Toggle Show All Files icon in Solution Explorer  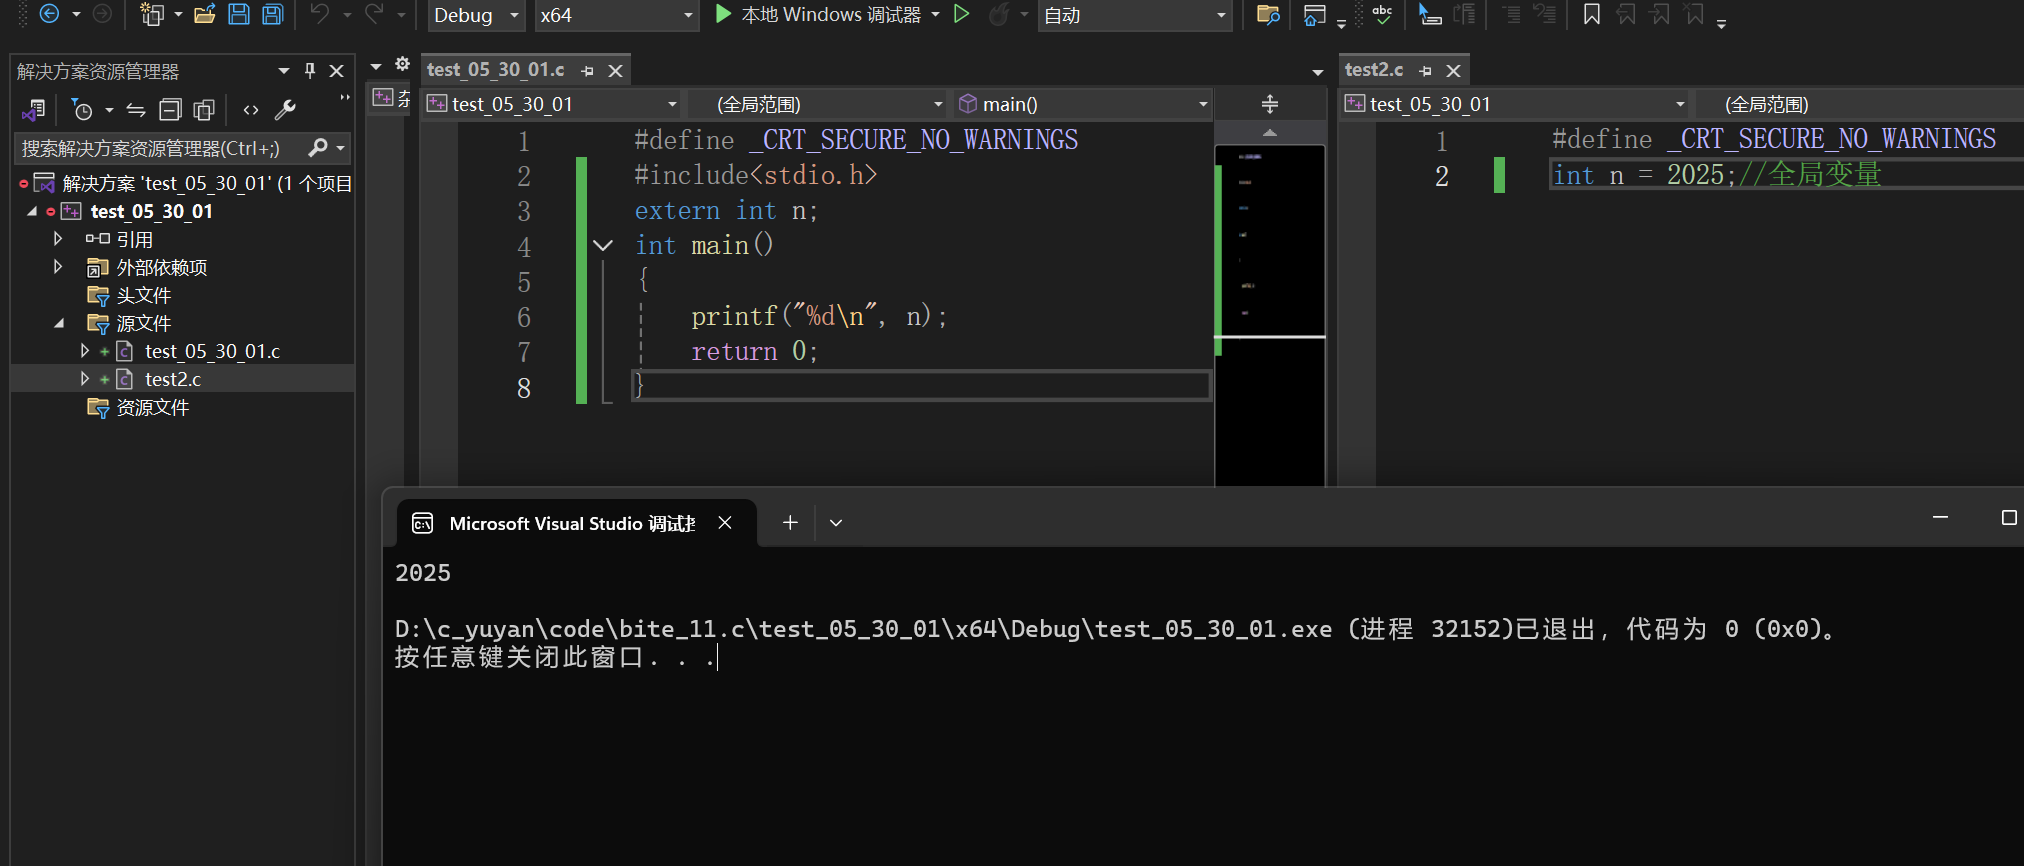pos(204,110)
